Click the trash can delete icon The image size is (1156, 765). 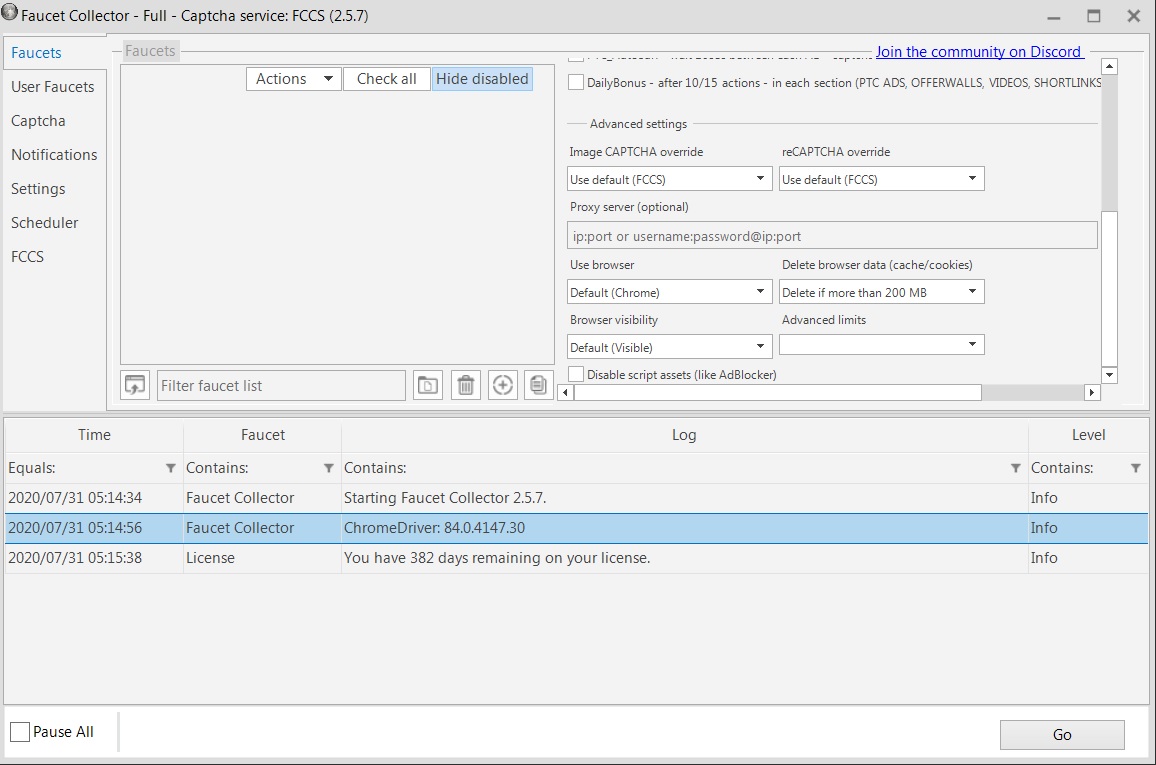[465, 385]
